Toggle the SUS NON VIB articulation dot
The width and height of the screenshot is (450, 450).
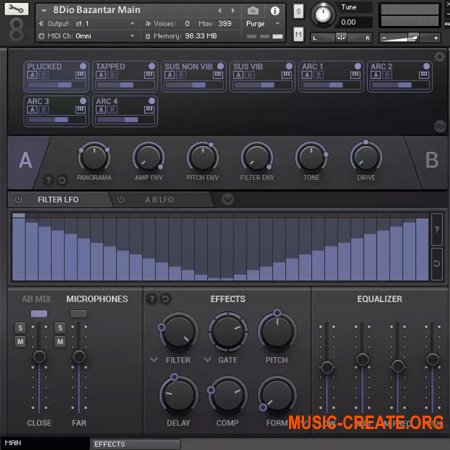[220, 66]
